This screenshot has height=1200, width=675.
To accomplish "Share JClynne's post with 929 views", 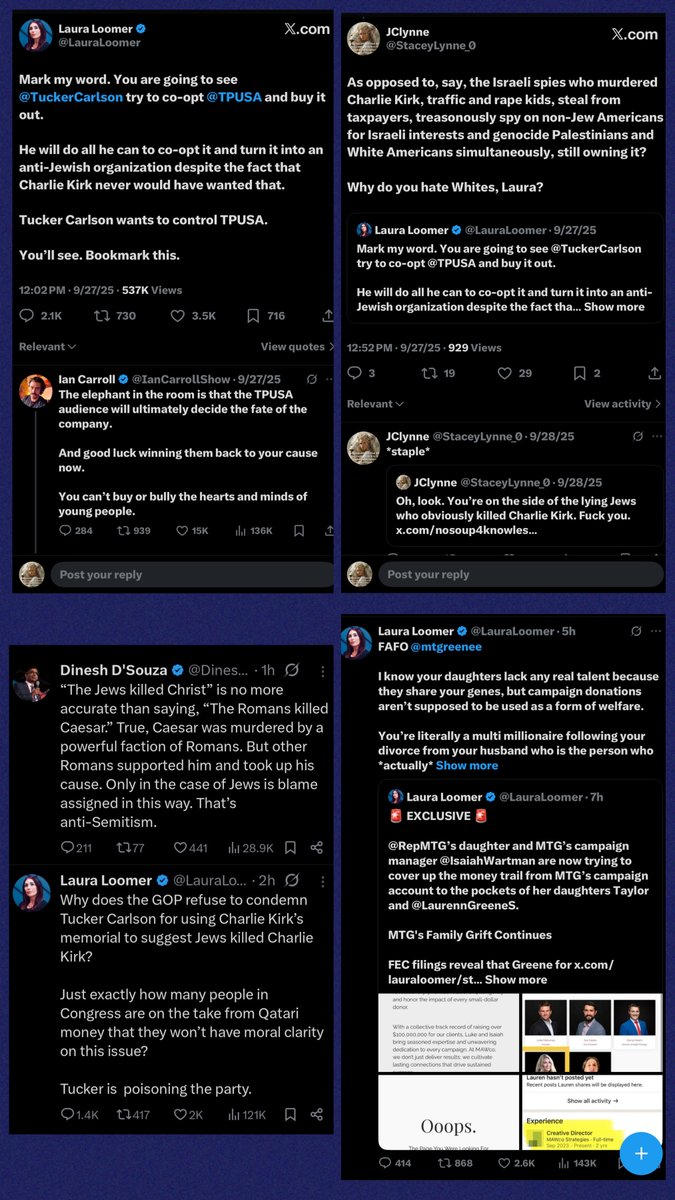I will [654, 373].
